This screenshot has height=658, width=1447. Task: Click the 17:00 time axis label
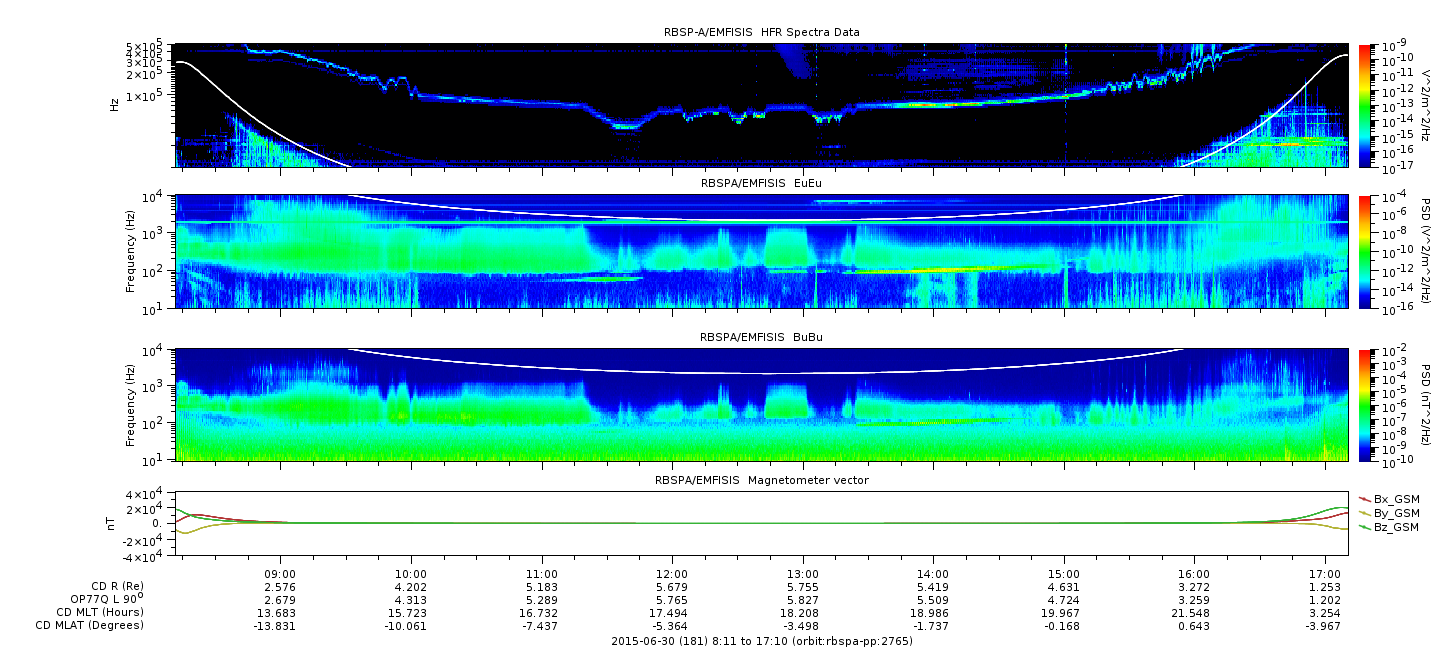coord(1324,573)
